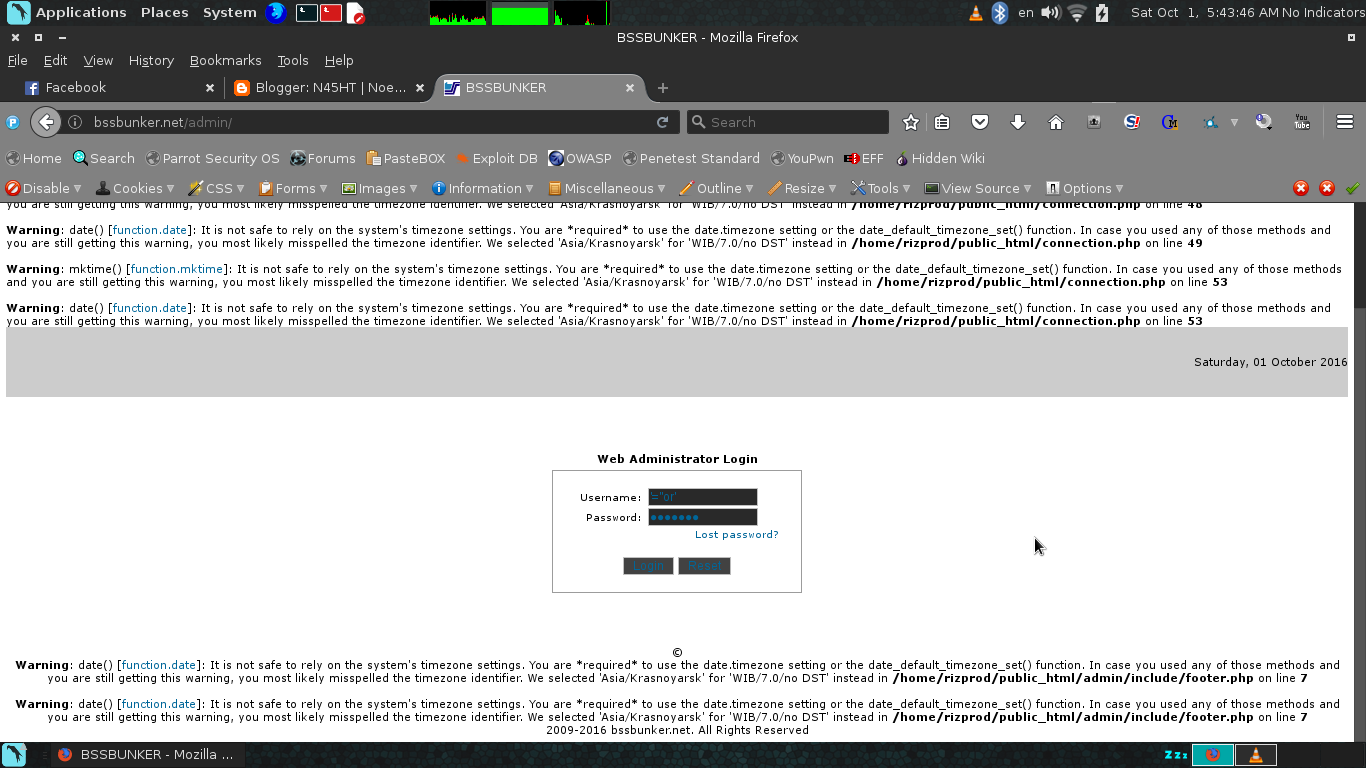This screenshot has width=1366, height=768.
Task: Open the Bookmarks menu
Action: coord(225,60)
